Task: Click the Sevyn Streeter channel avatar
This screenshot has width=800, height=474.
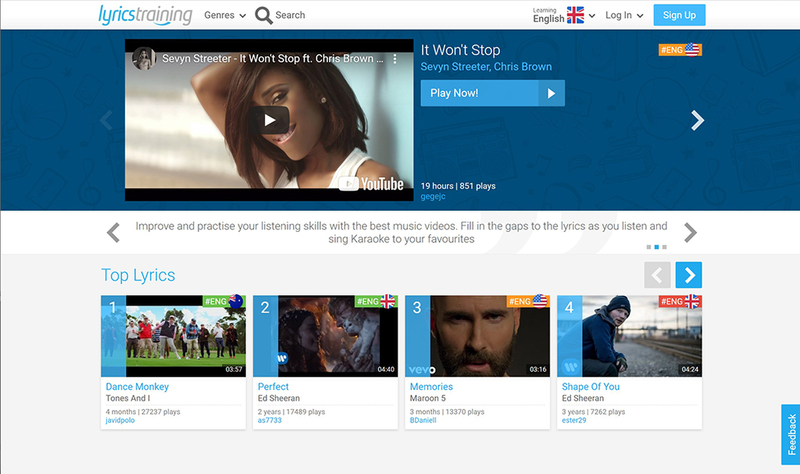Action: tap(144, 59)
